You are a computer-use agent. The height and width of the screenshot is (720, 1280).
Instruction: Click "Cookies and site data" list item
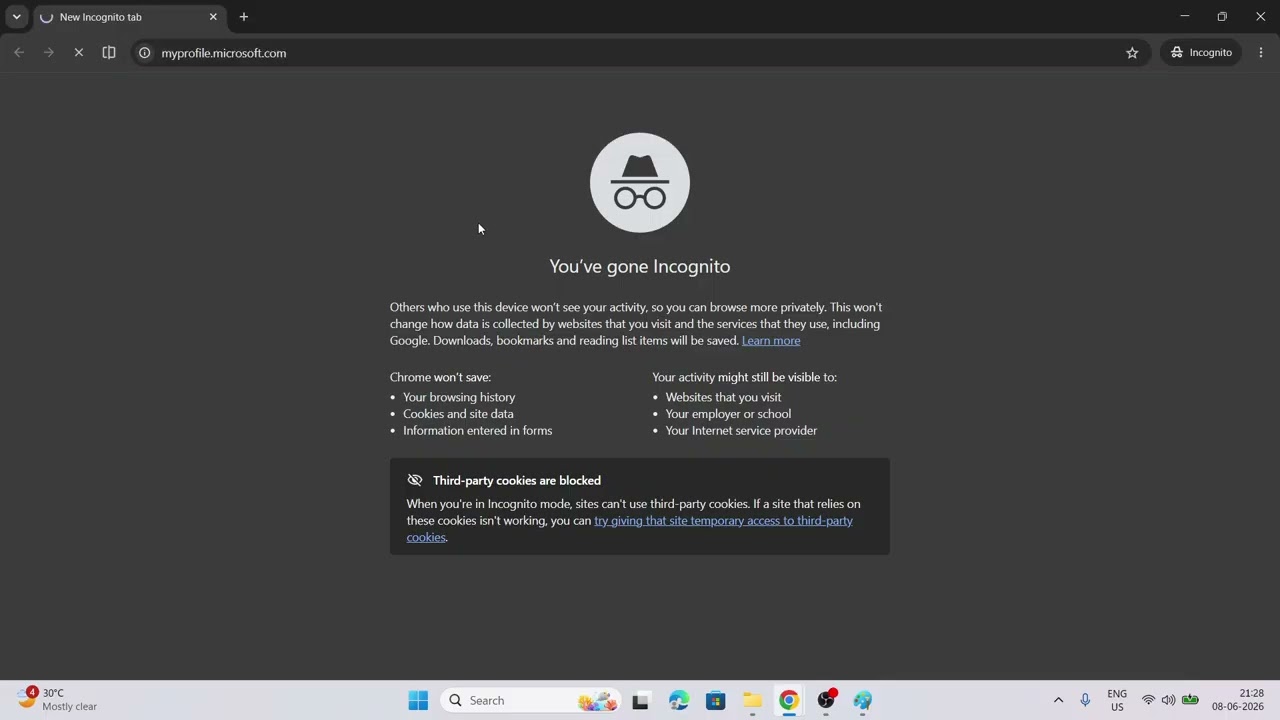pos(458,414)
